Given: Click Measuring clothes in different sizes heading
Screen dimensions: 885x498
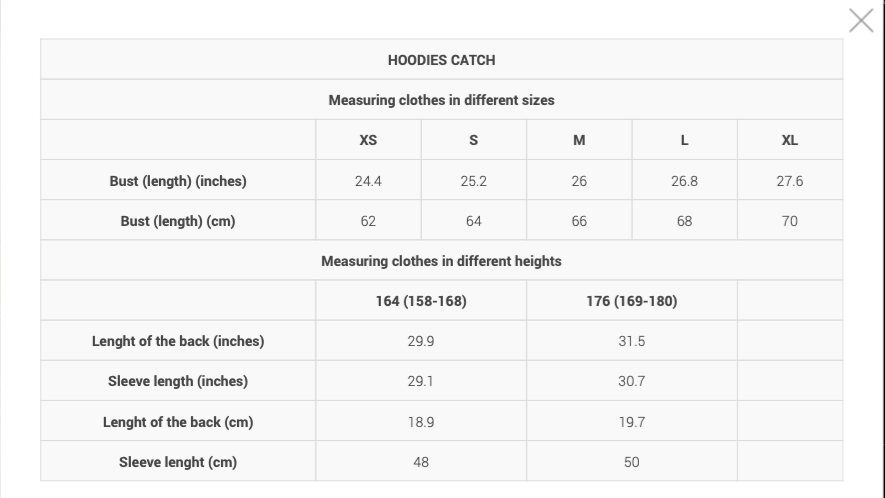Looking at the screenshot, I should coord(441,100).
